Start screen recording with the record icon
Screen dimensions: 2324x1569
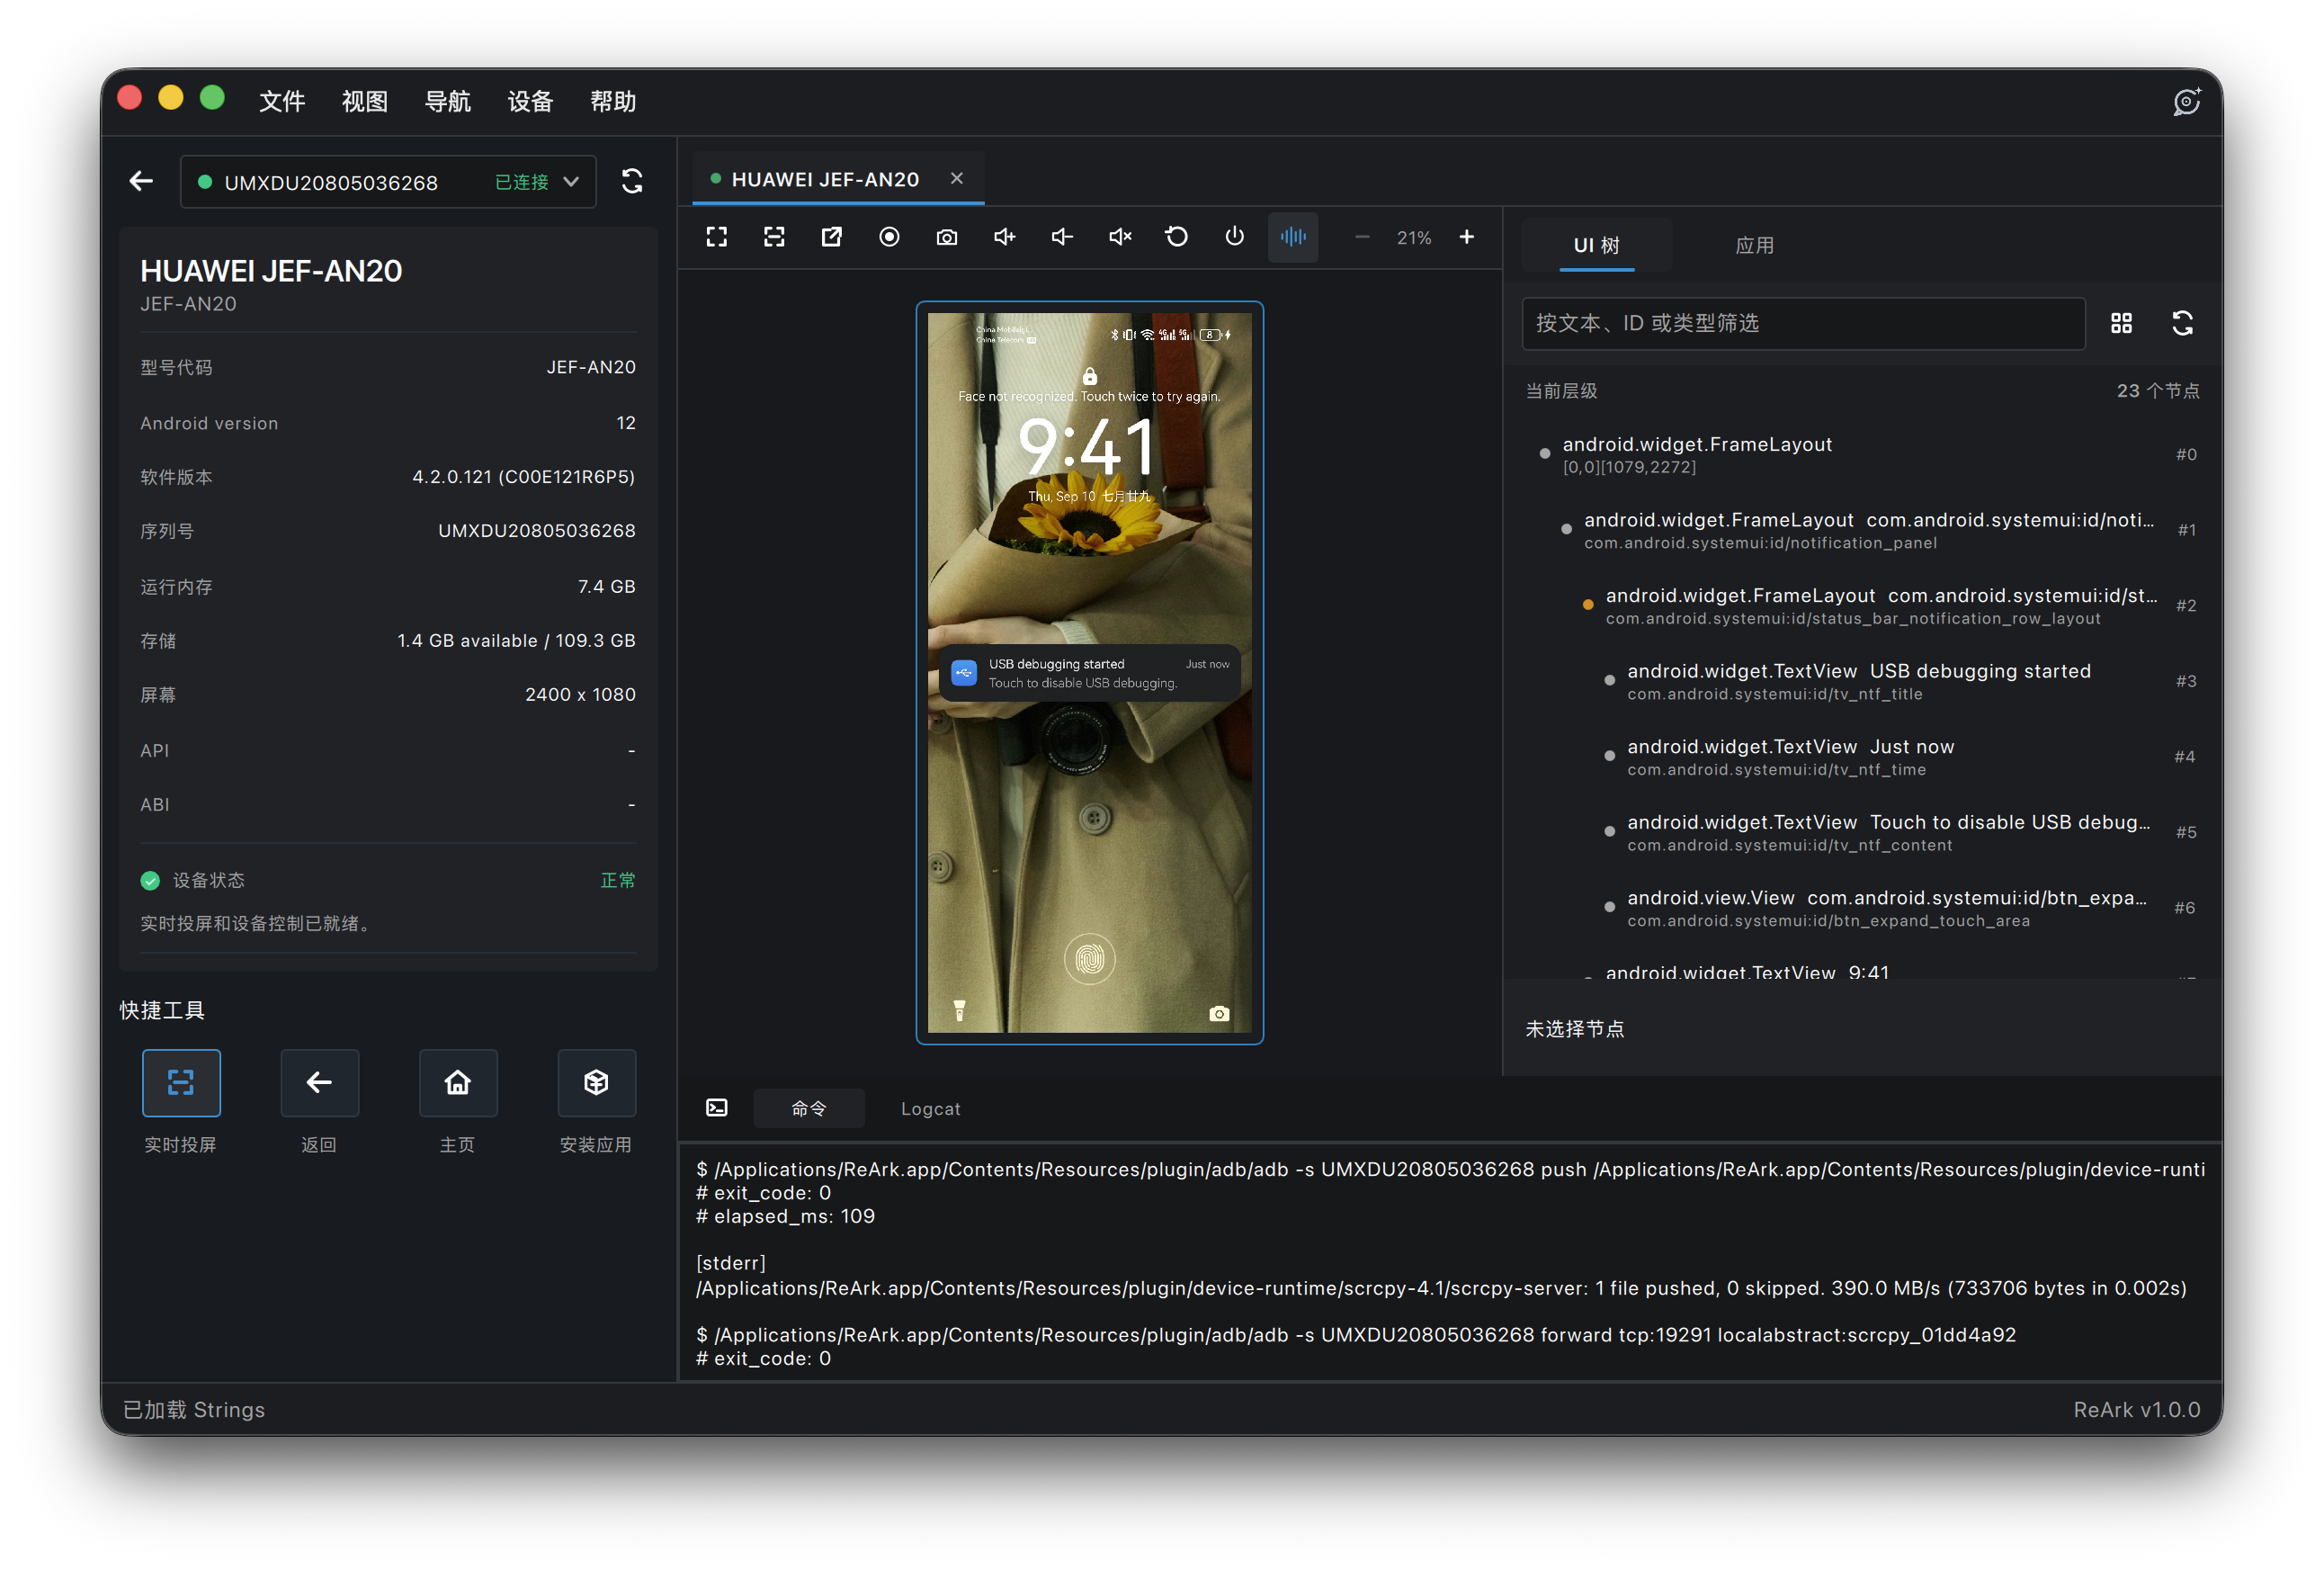click(x=889, y=237)
